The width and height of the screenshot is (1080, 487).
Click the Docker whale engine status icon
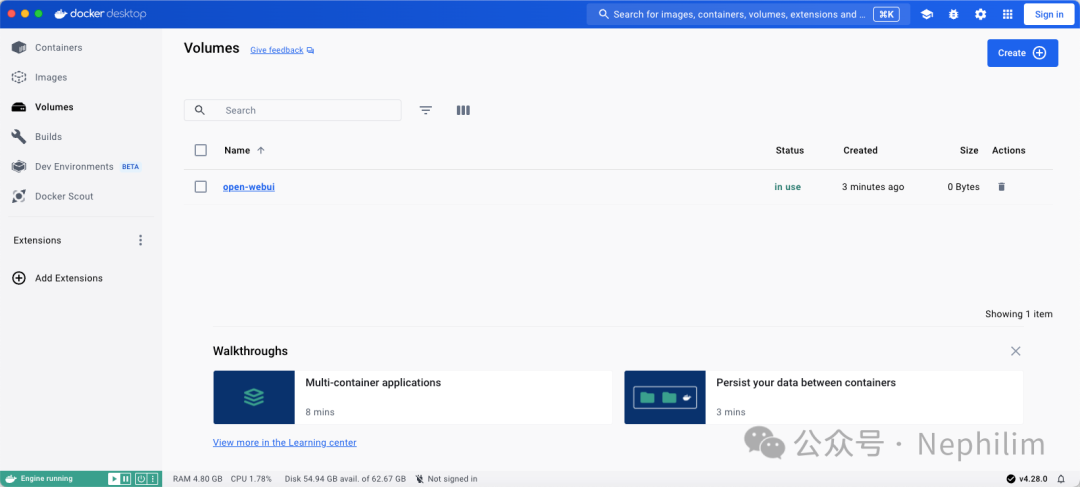coord(11,479)
